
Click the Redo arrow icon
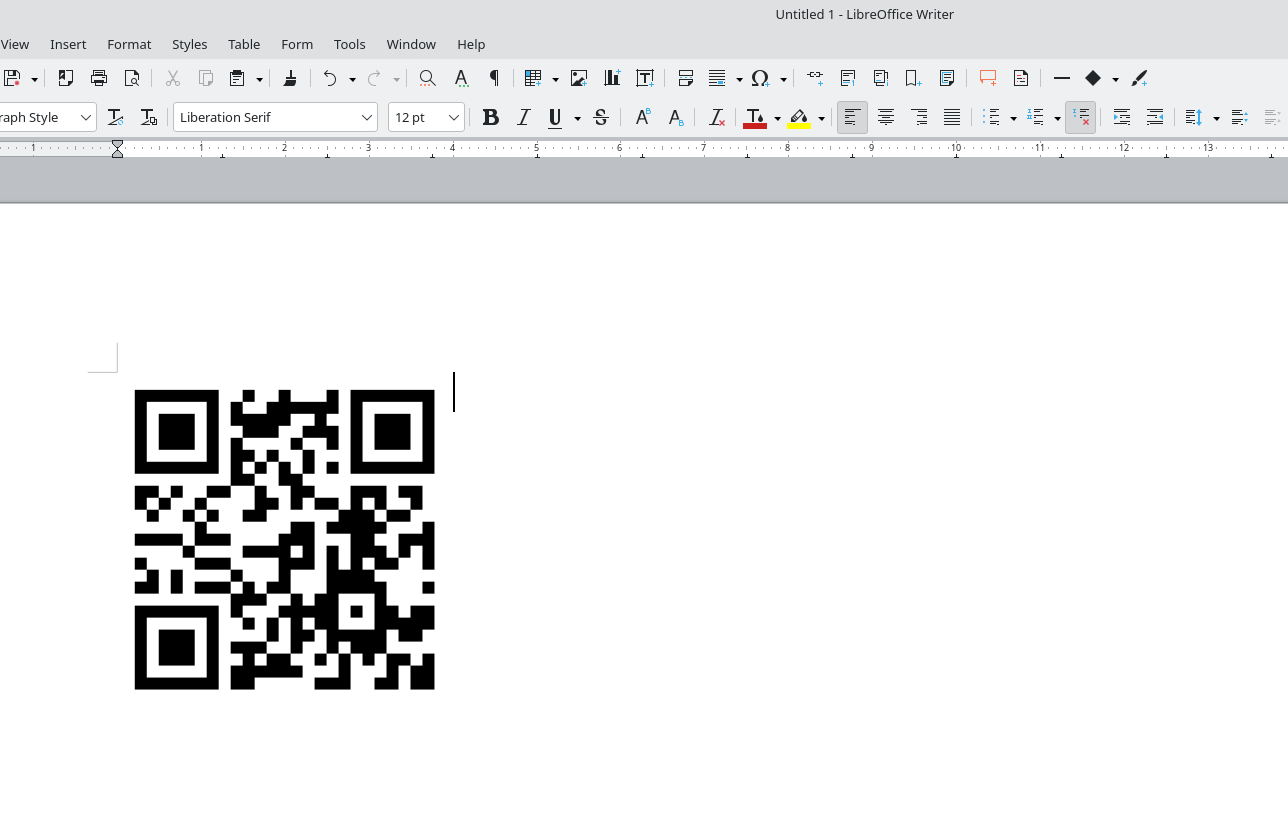pos(375,78)
